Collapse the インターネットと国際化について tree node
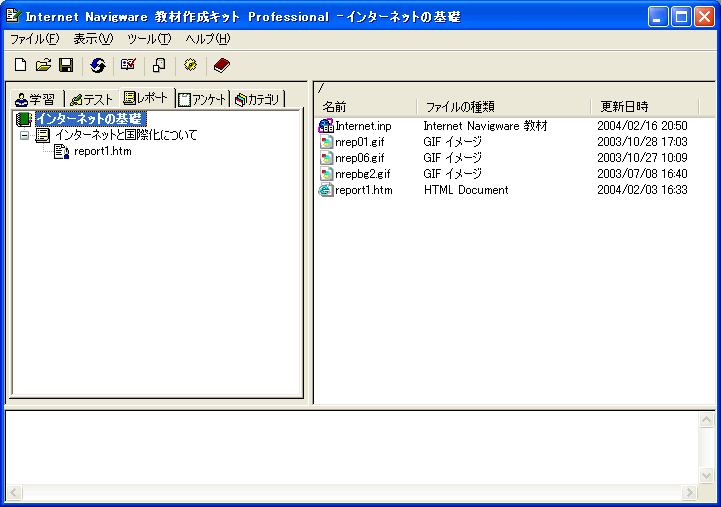The height and width of the screenshot is (507, 721). 24,135
